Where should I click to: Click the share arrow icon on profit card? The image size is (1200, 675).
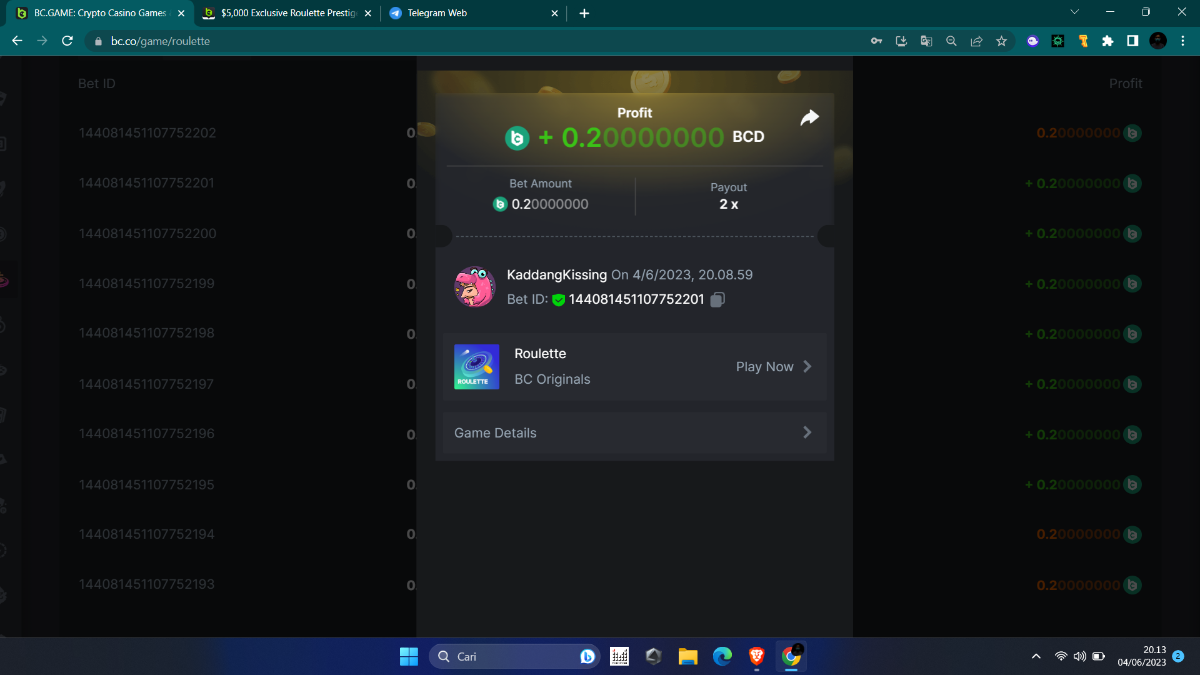[x=809, y=118]
